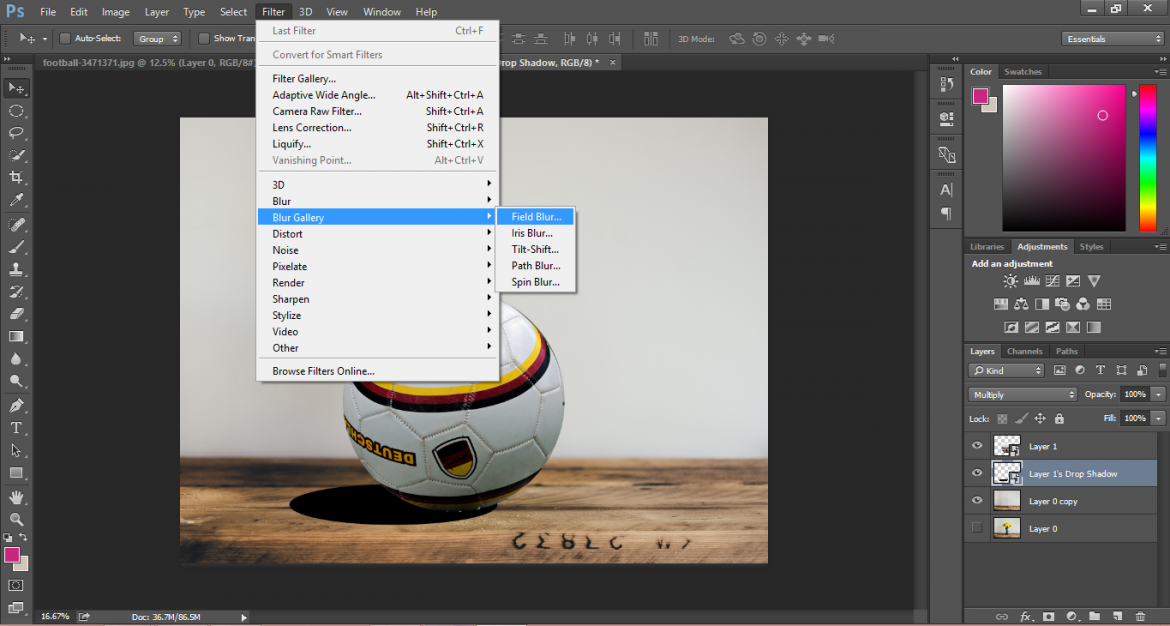Switch to the Channels tab

coord(1024,351)
